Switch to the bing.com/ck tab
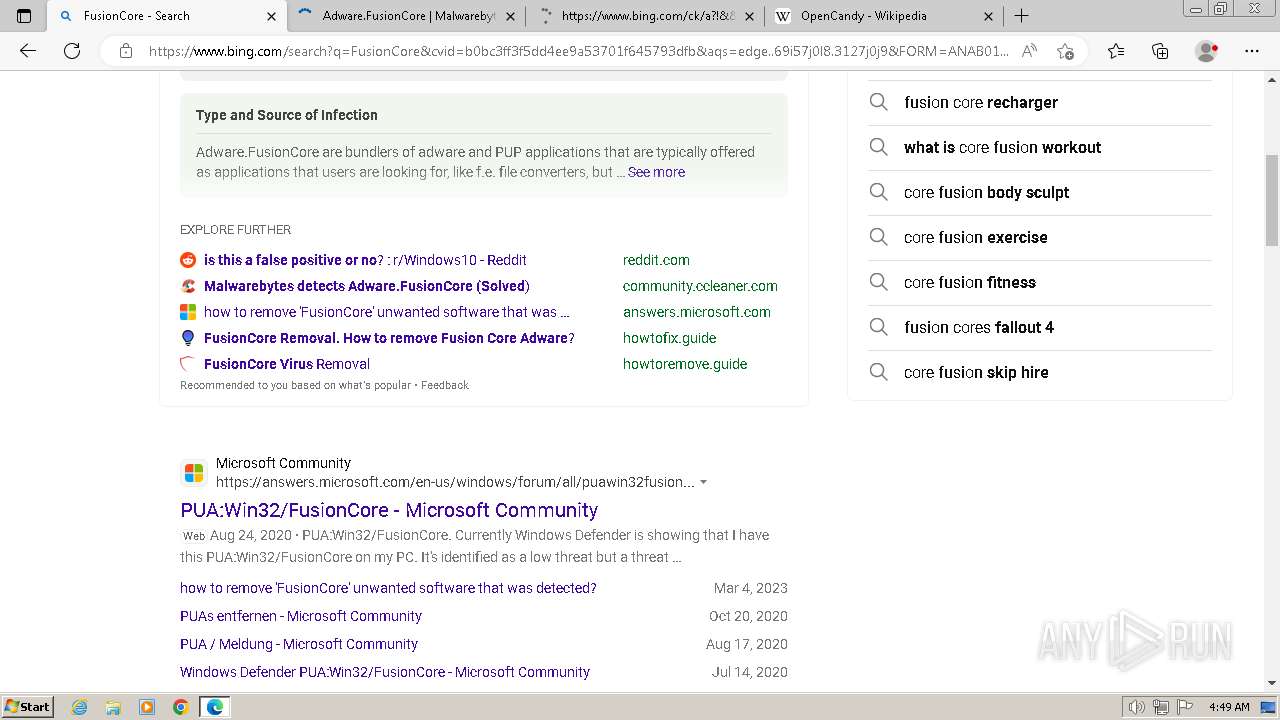The image size is (1280, 720). pos(647,16)
